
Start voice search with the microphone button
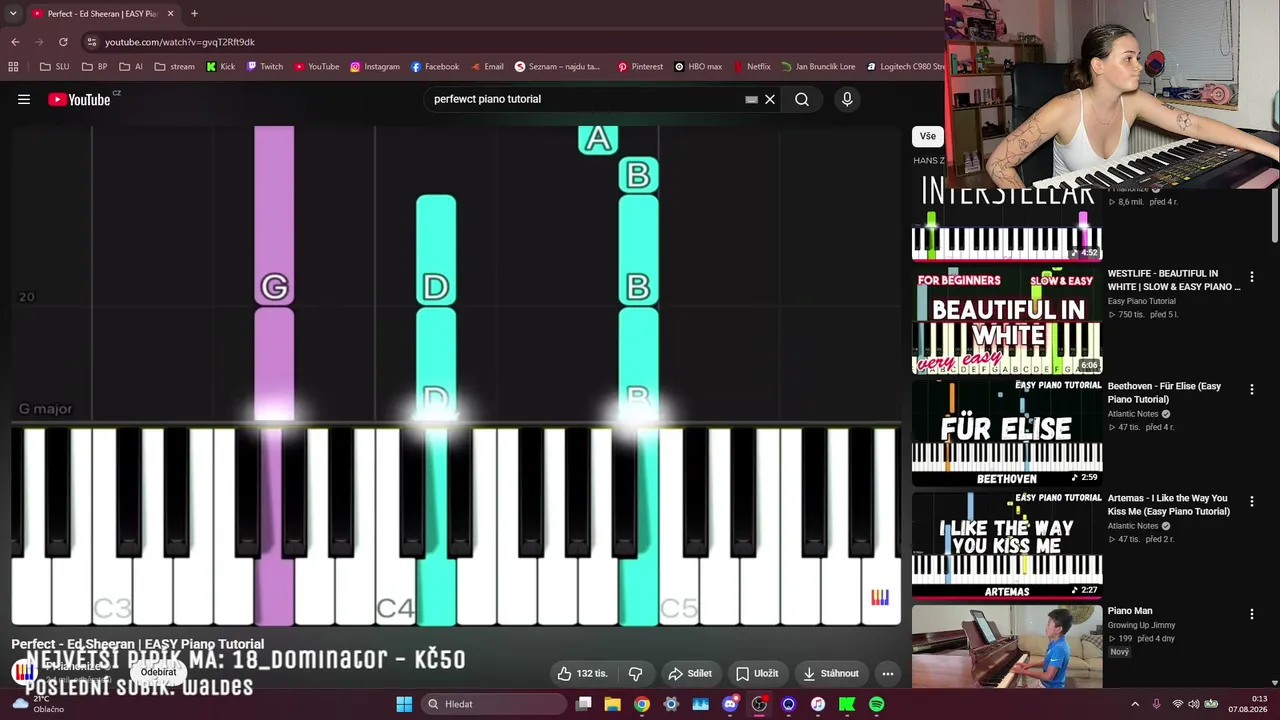tap(847, 99)
